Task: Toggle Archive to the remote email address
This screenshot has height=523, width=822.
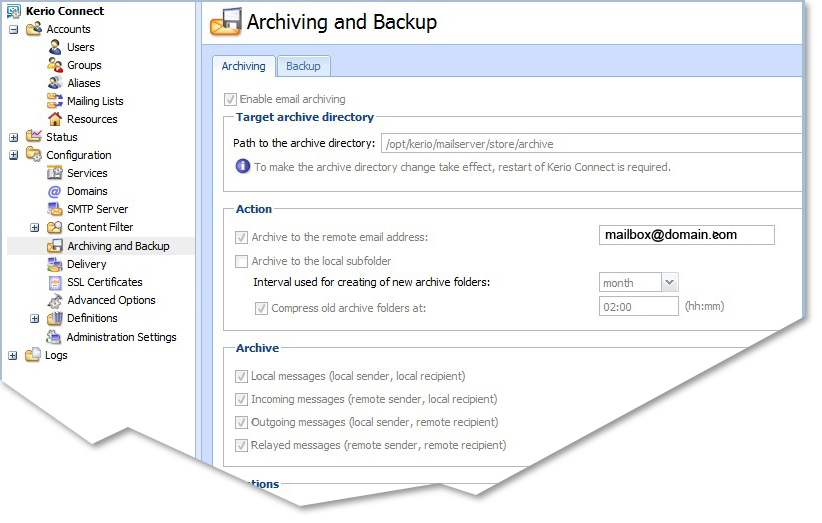Action: (241, 237)
